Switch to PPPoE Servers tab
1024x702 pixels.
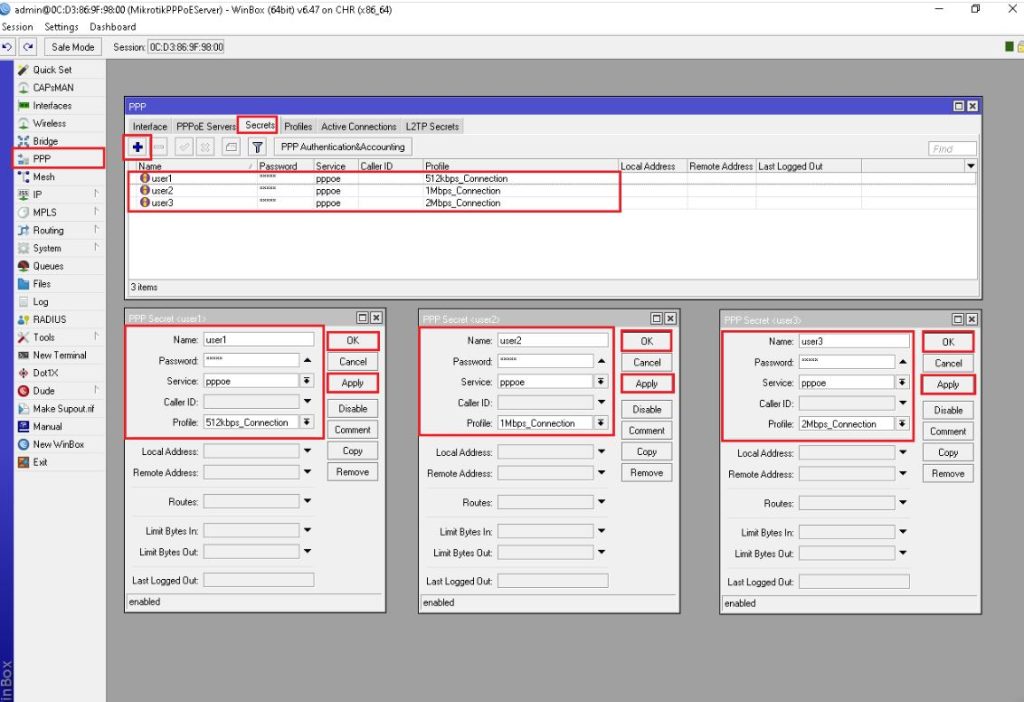205,127
